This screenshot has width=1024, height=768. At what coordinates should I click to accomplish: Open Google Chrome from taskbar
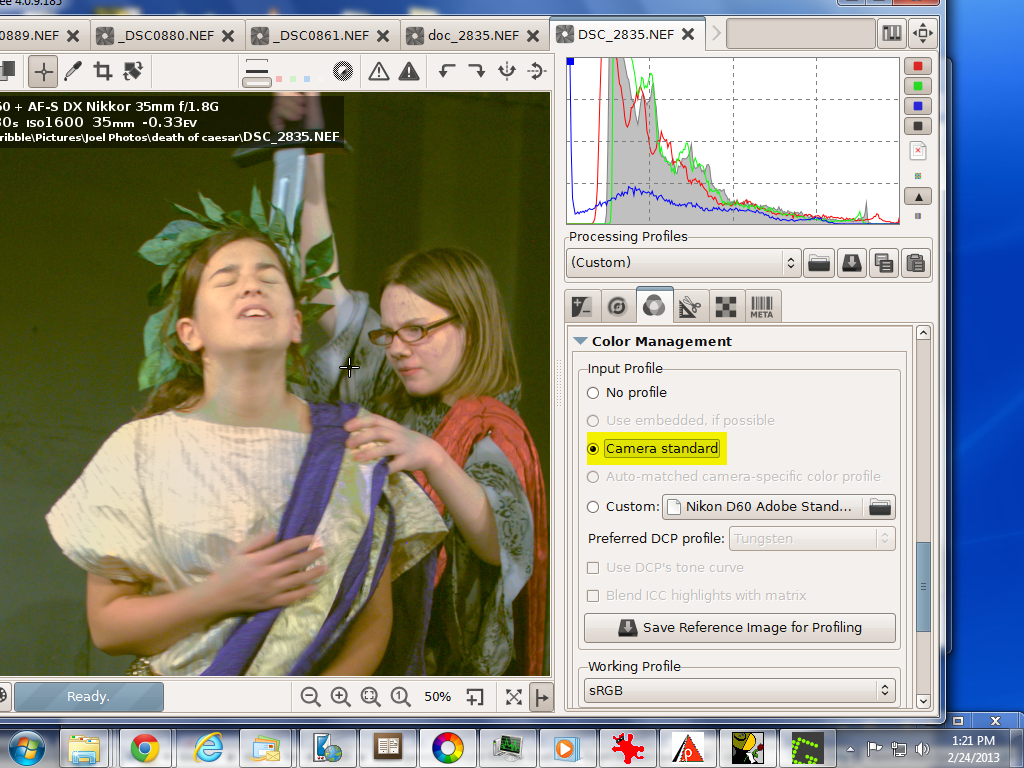pos(145,747)
